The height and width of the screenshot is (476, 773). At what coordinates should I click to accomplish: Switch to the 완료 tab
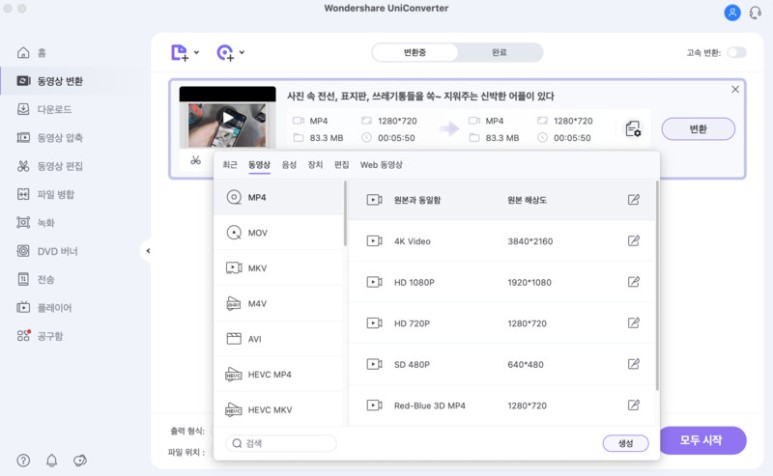pyautogui.click(x=499, y=52)
